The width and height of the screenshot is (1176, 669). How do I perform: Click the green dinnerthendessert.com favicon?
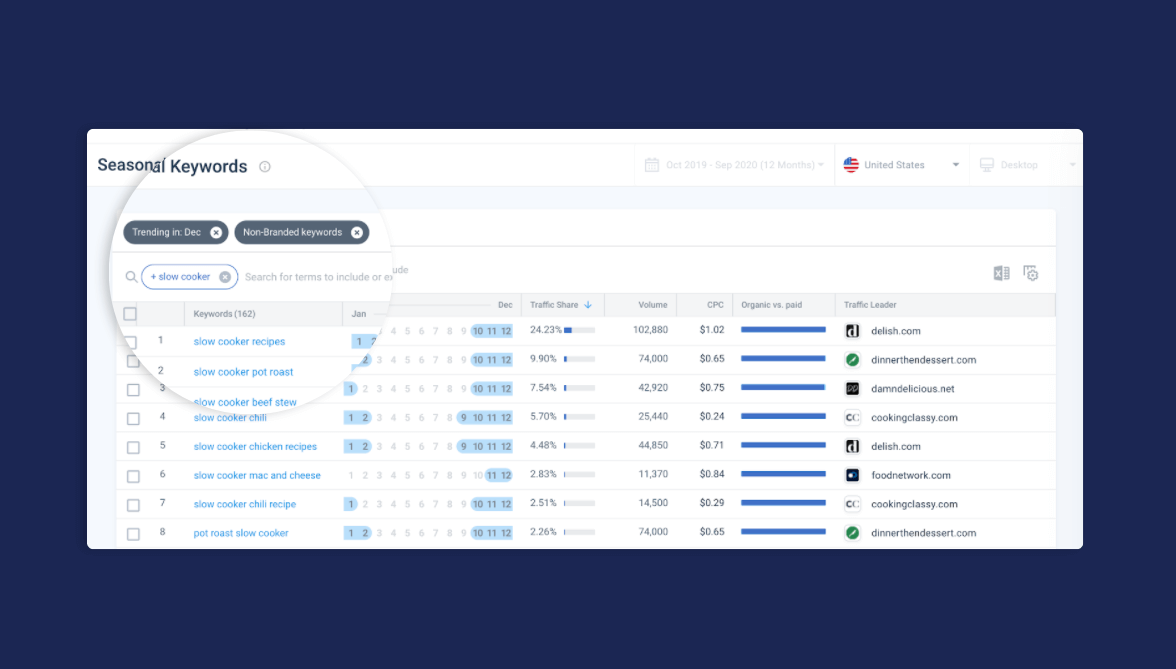pos(851,359)
